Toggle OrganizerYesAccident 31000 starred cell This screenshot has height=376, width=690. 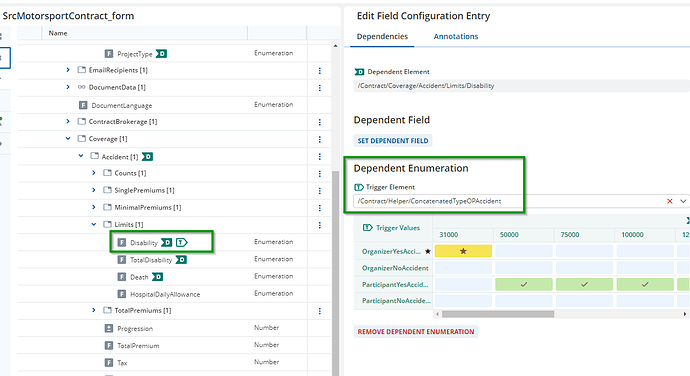pyautogui.click(x=463, y=251)
